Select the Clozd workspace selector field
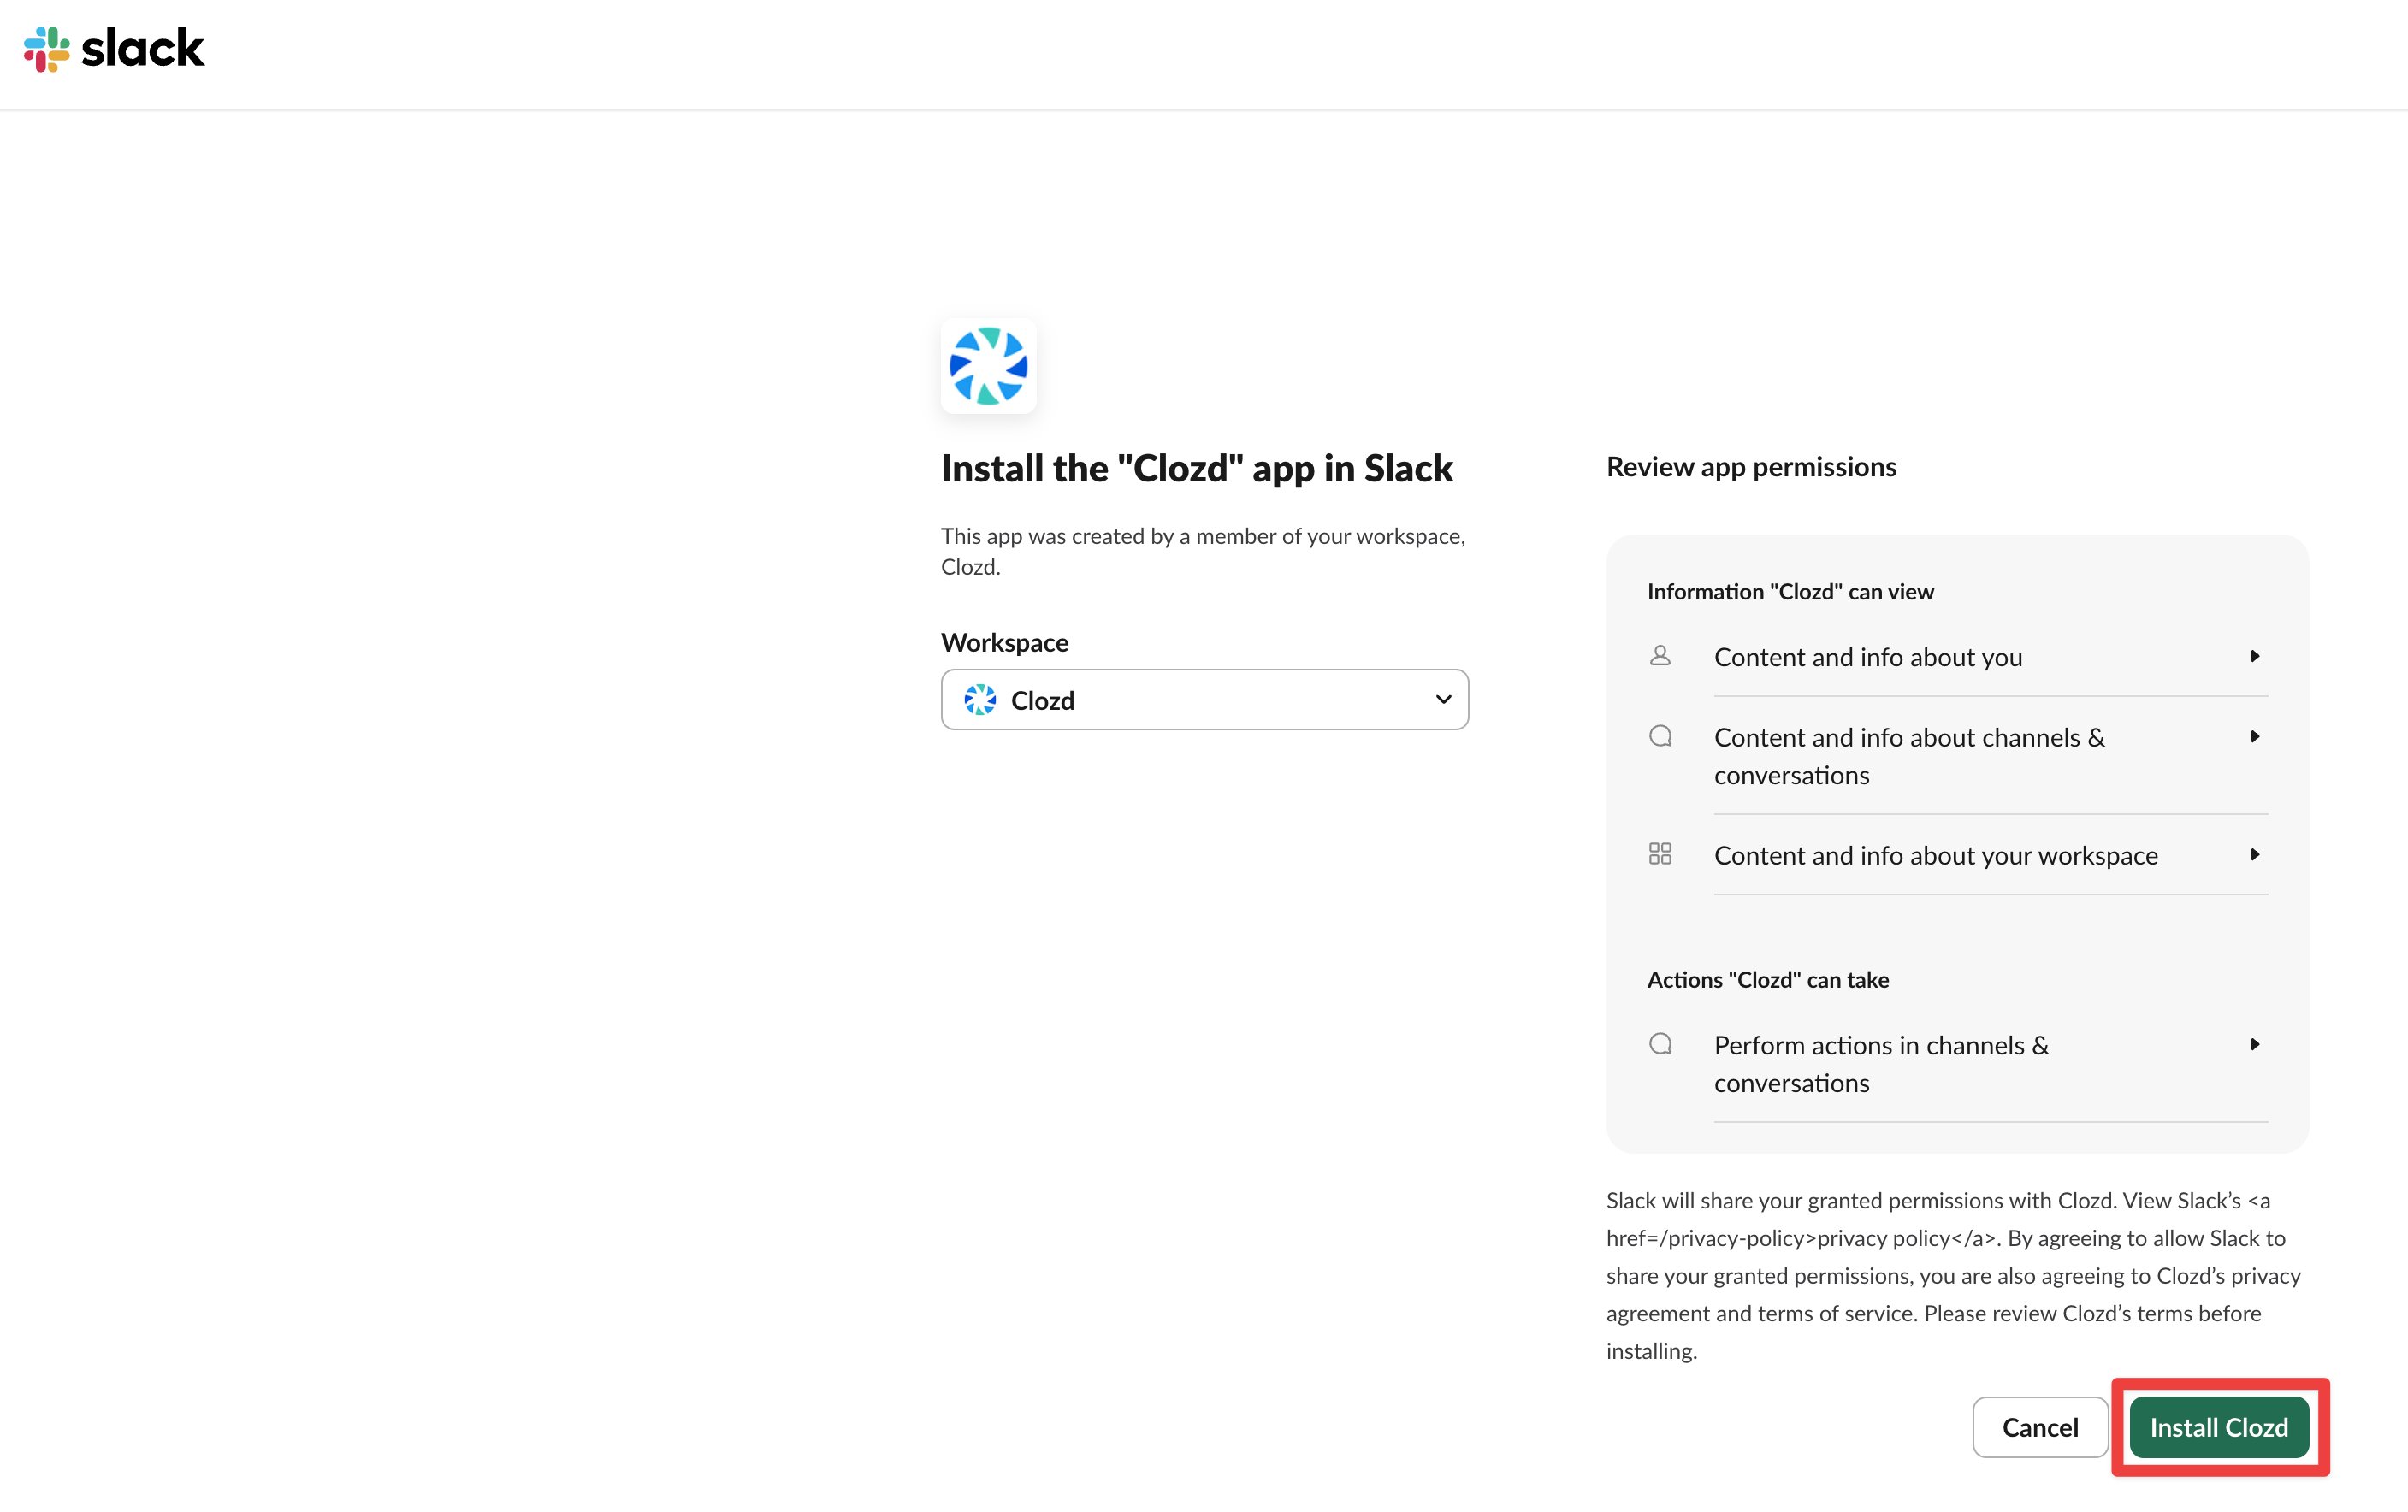 click(x=1204, y=700)
